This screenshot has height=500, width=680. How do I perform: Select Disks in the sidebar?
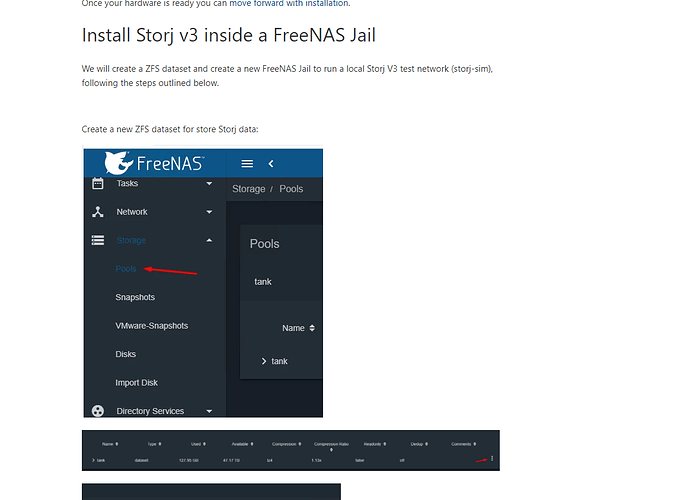[x=126, y=354]
